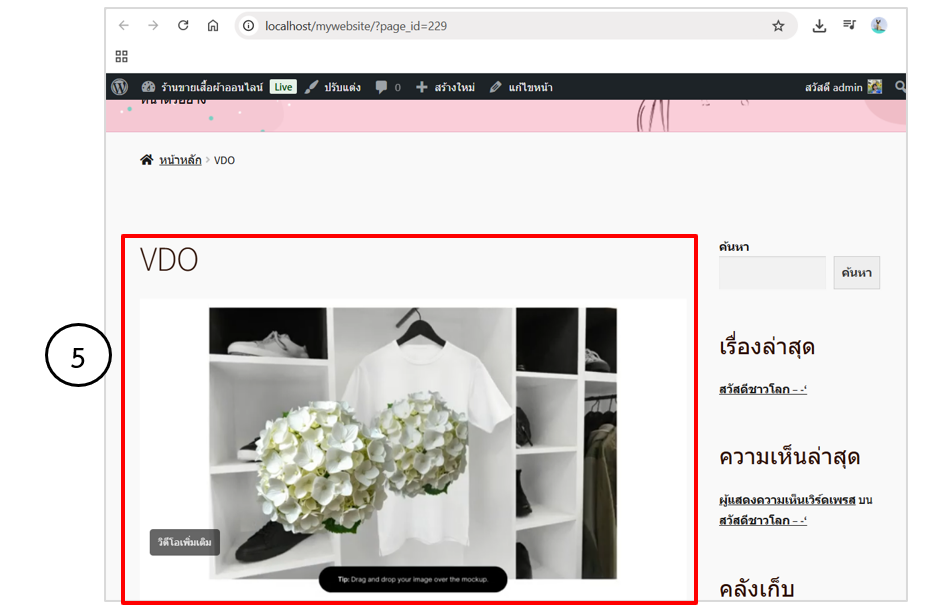Go back with the browser back arrow

pyautogui.click(x=123, y=26)
